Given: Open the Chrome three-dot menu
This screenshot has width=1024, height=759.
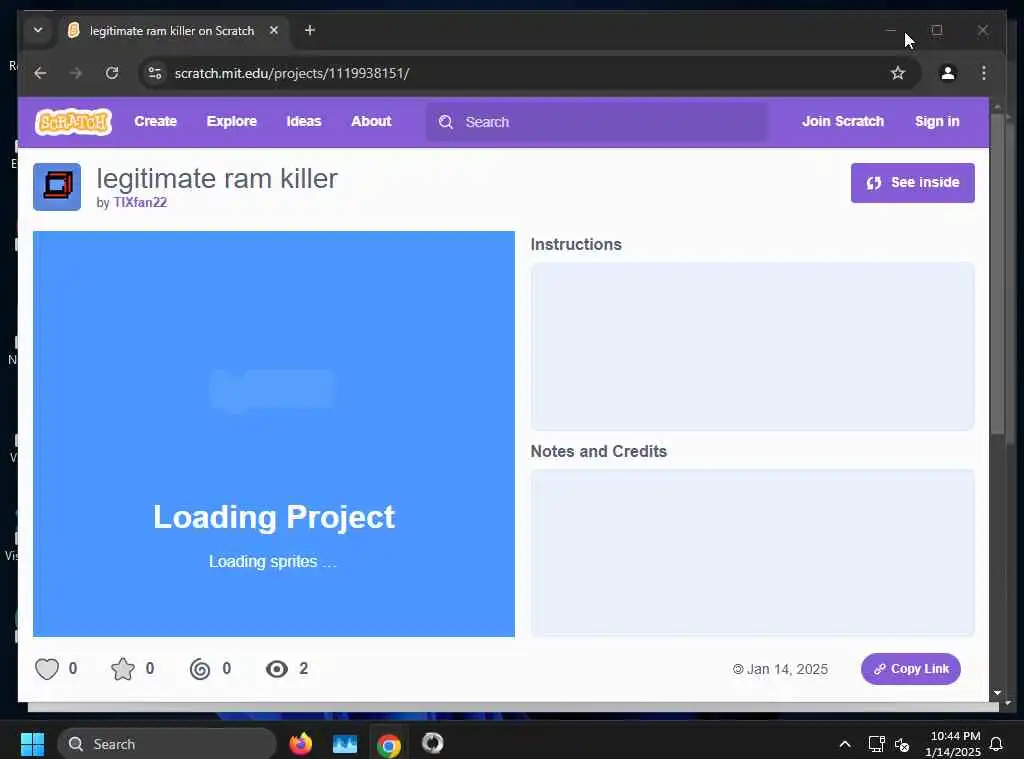Looking at the screenshot, I should 984,73.
